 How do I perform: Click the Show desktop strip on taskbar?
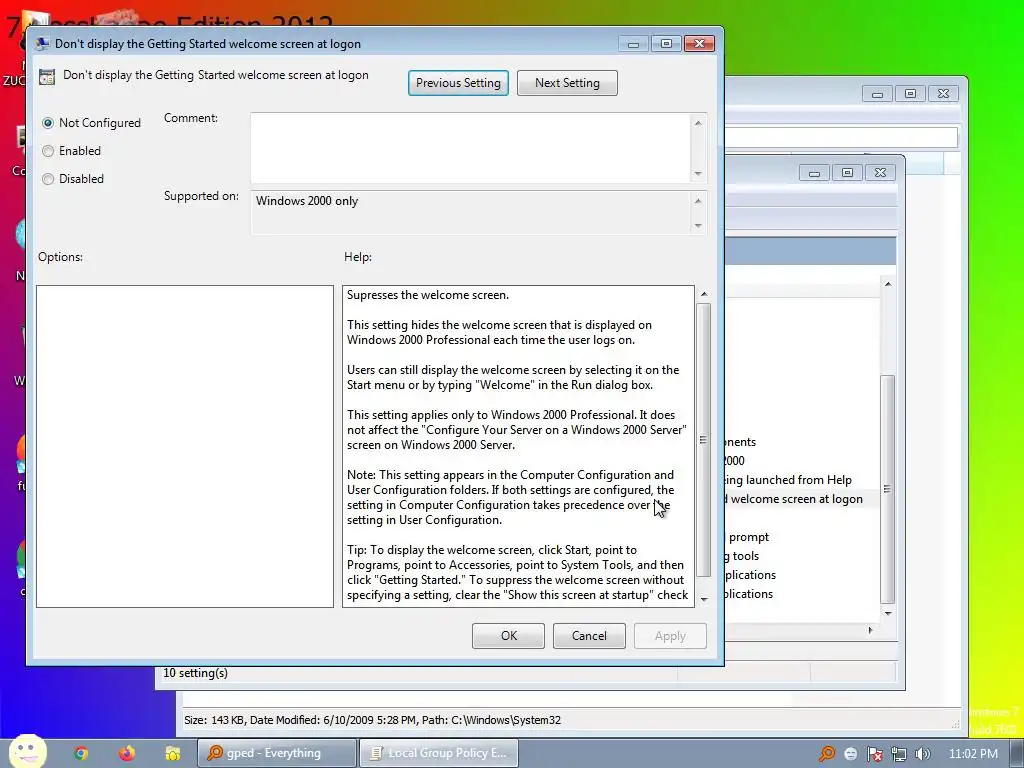point(1017,753)
